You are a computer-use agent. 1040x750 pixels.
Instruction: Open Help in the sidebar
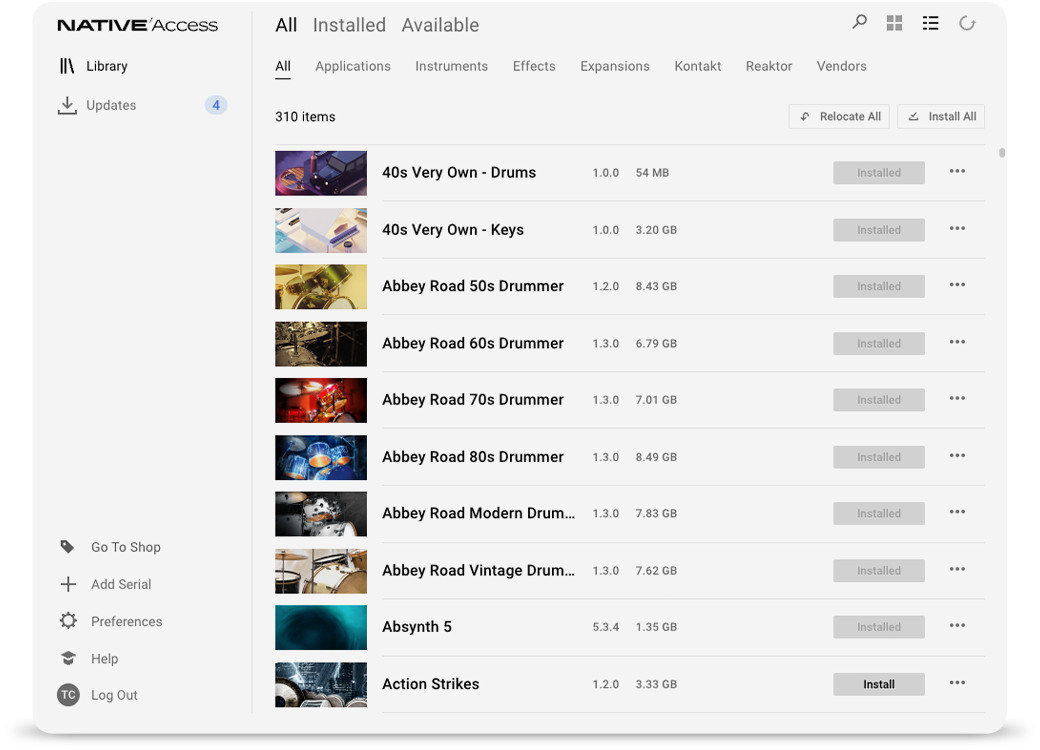point(104,658)
